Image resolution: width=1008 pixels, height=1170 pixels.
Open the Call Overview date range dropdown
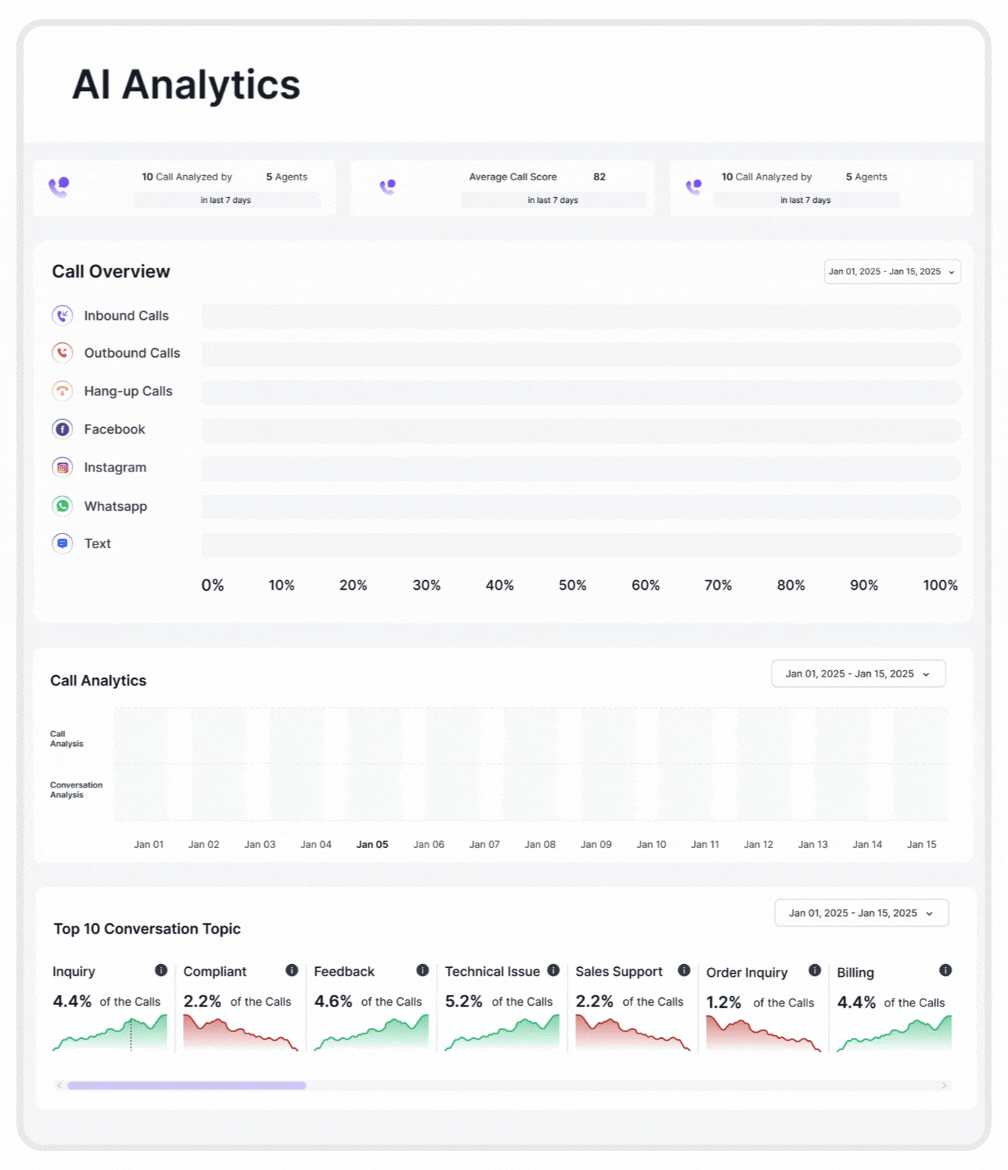click(x=891, y=271)
